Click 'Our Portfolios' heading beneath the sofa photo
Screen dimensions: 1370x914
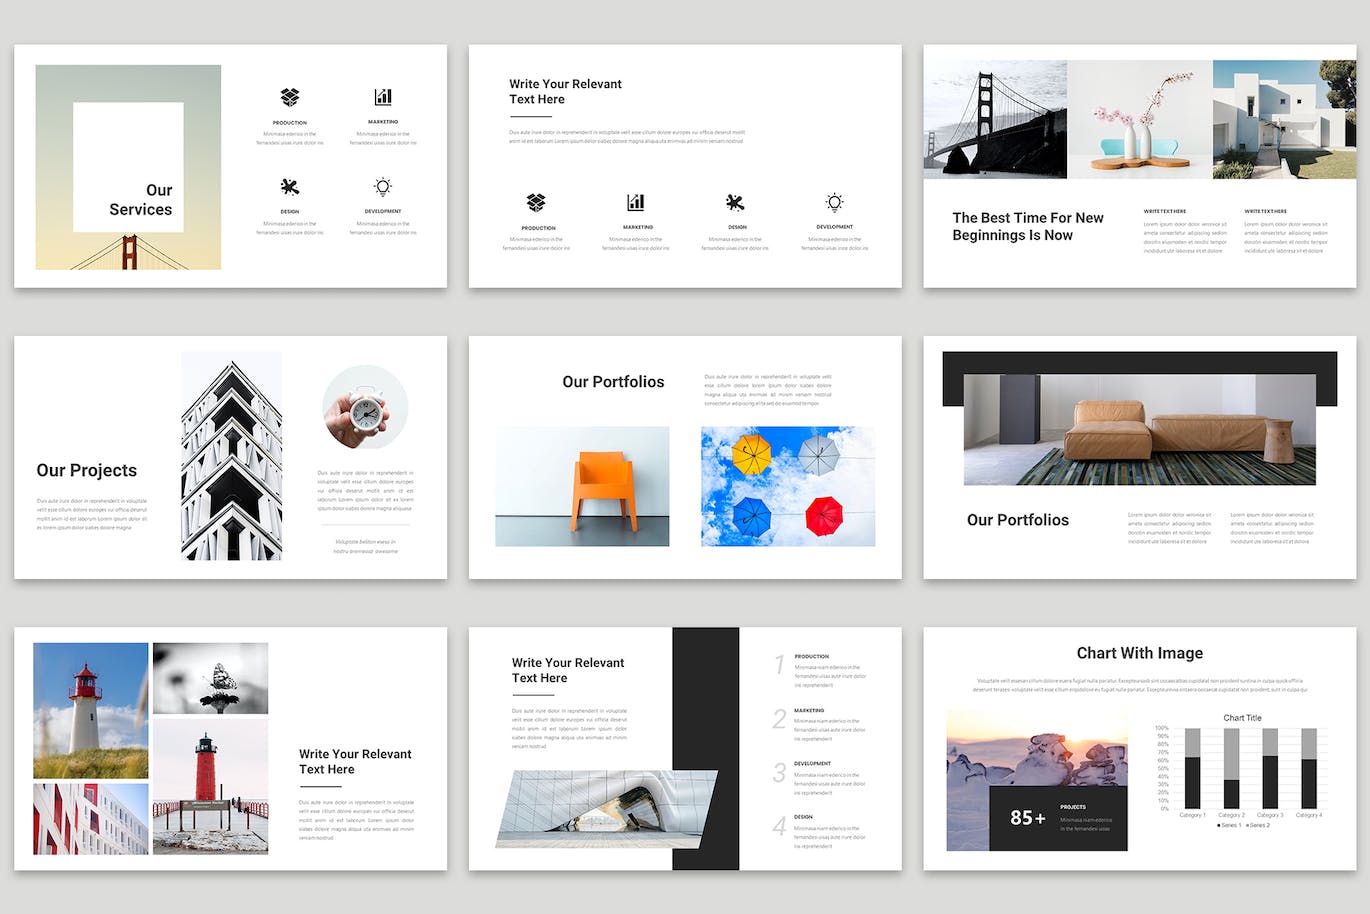[1018, 520]
